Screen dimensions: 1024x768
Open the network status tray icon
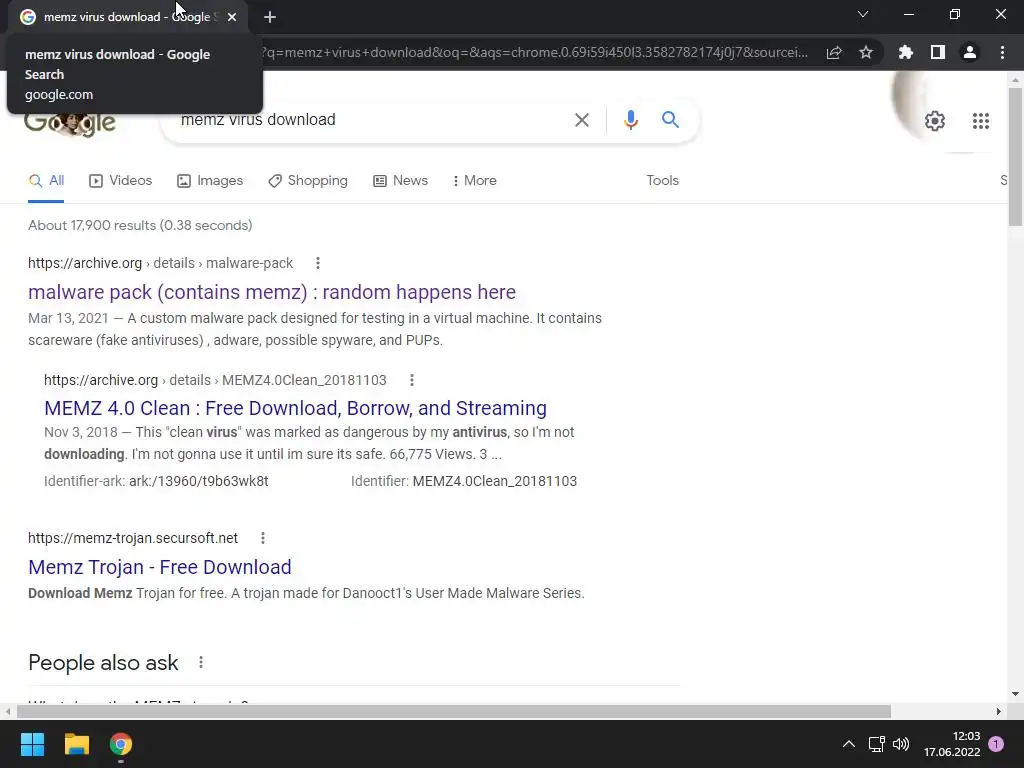pos(876,744)
